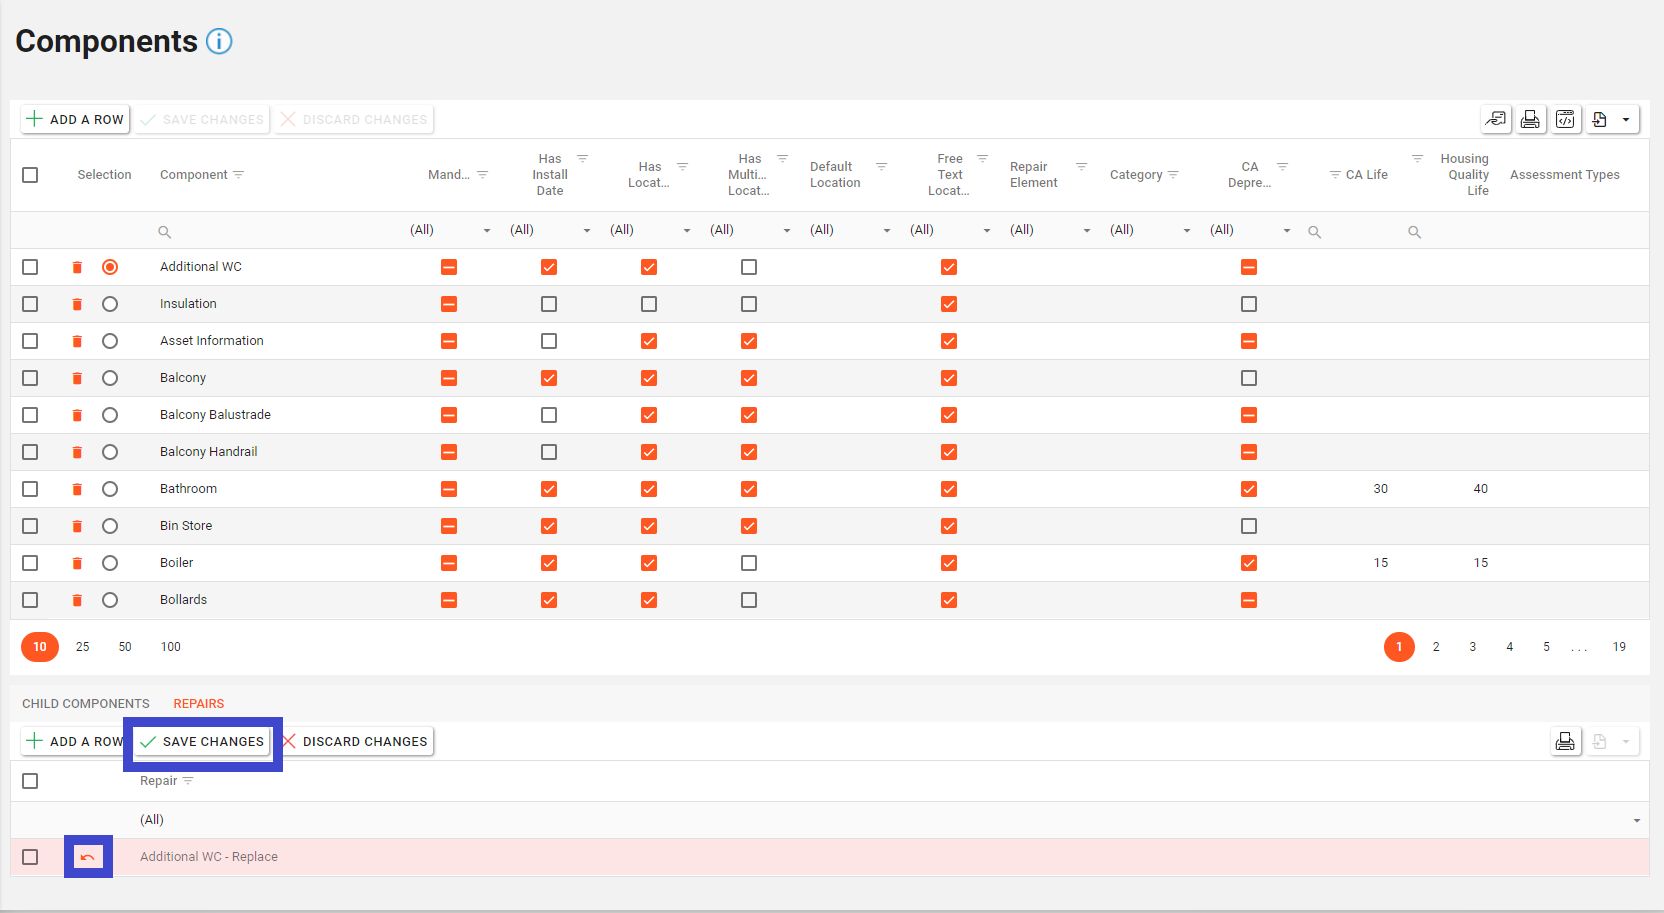Switch to the Child Components tab
This screenshot has height=913, width=1664.
point(86,704)
